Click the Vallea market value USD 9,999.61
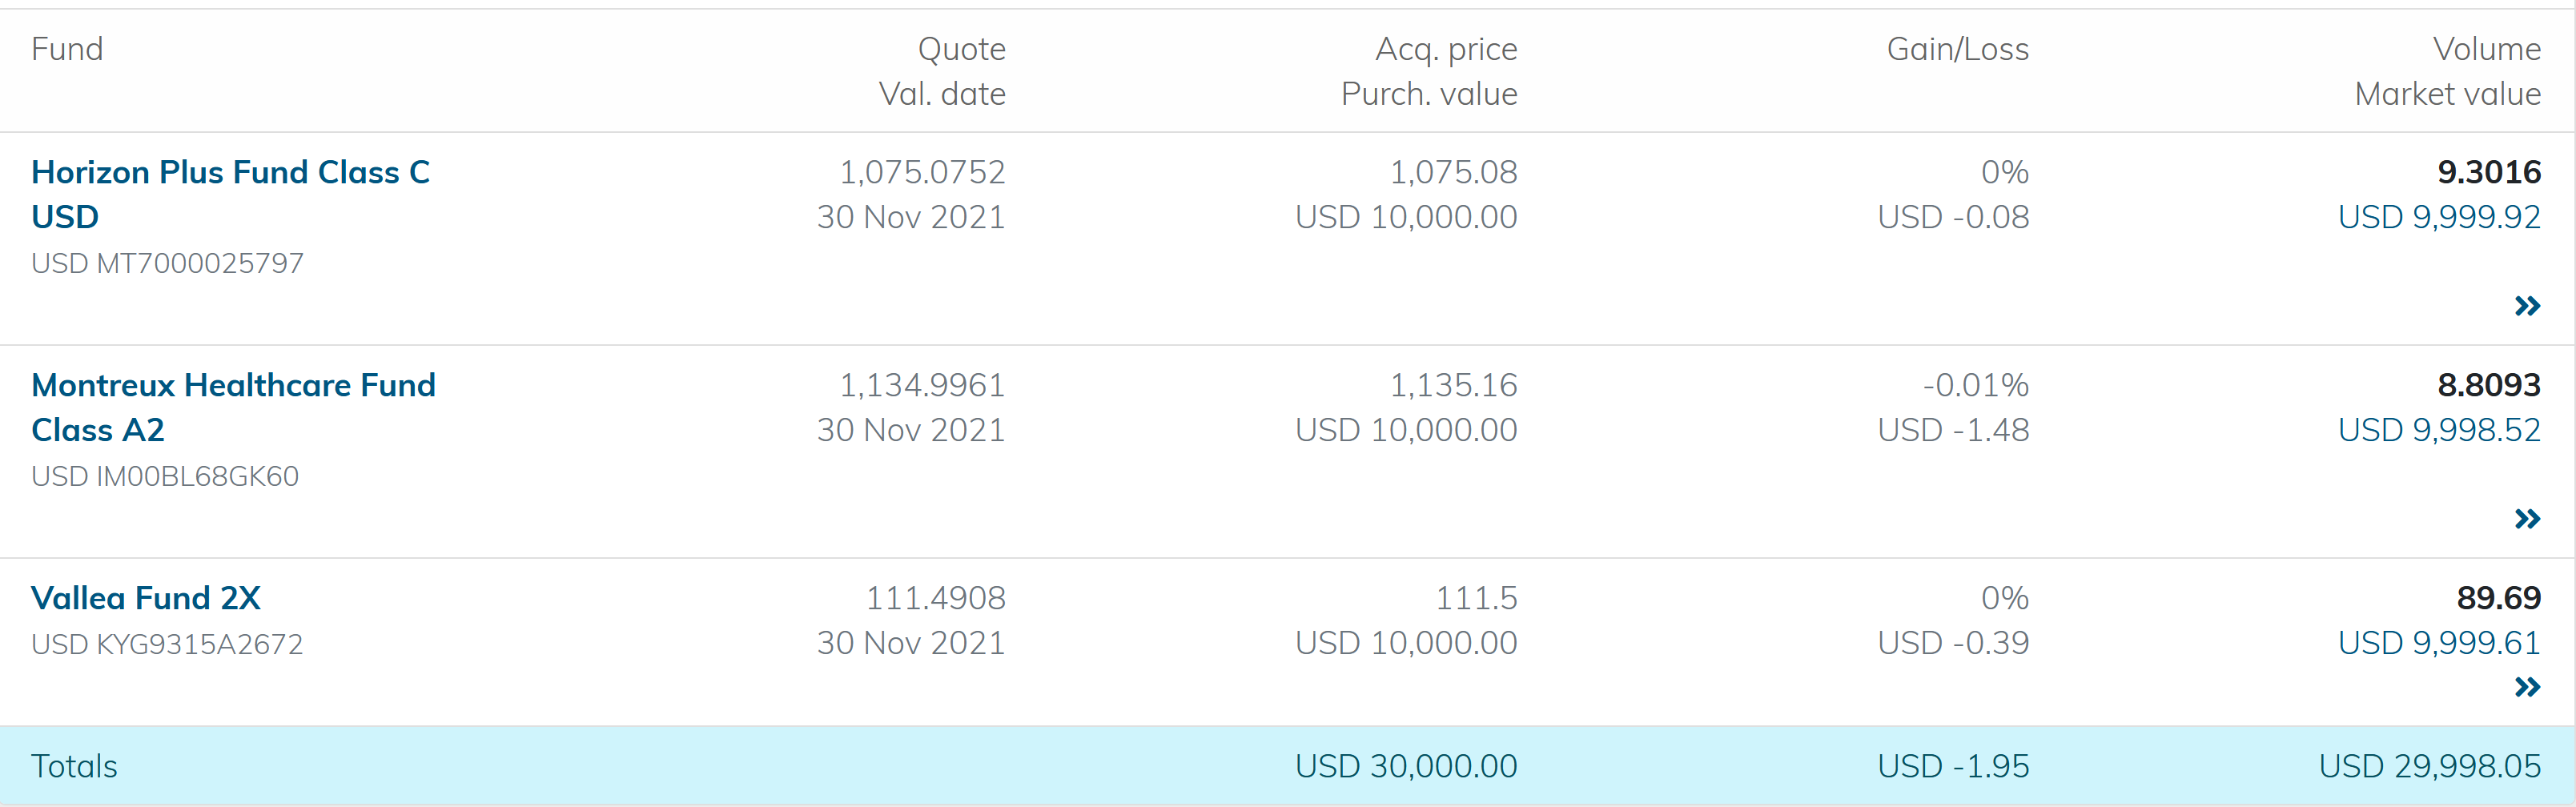This screenshot has height=807, width=2576. pyautogui.click(x=2438, y=643)
